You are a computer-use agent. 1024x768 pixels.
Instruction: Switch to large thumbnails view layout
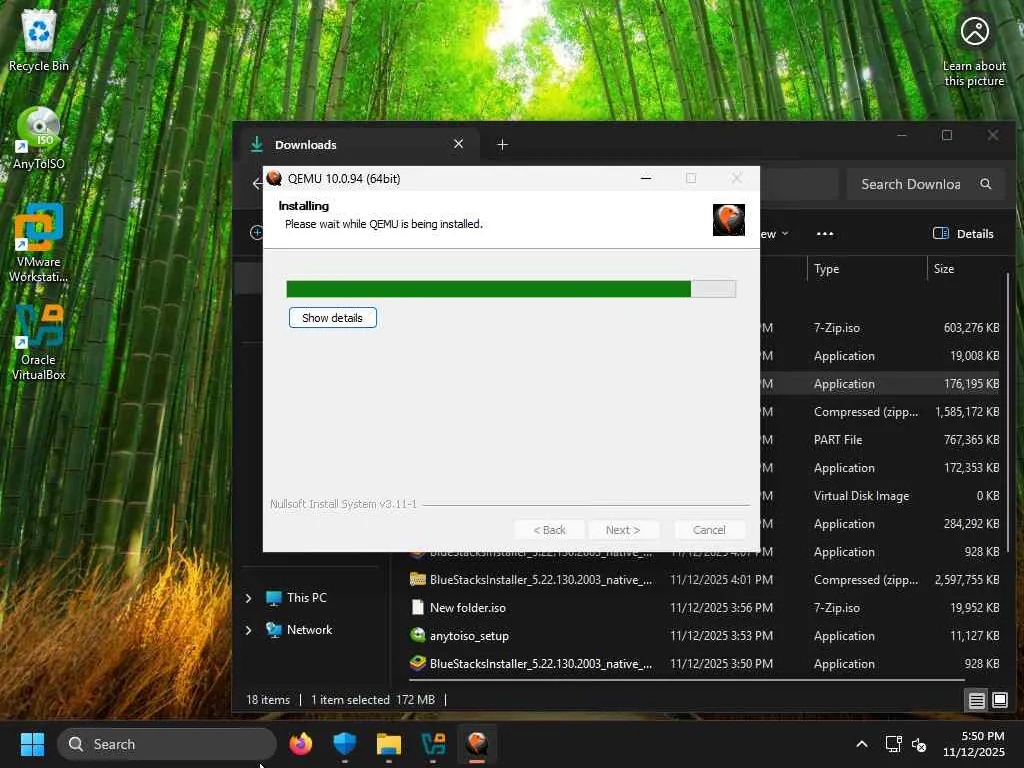tap(999, 701)
